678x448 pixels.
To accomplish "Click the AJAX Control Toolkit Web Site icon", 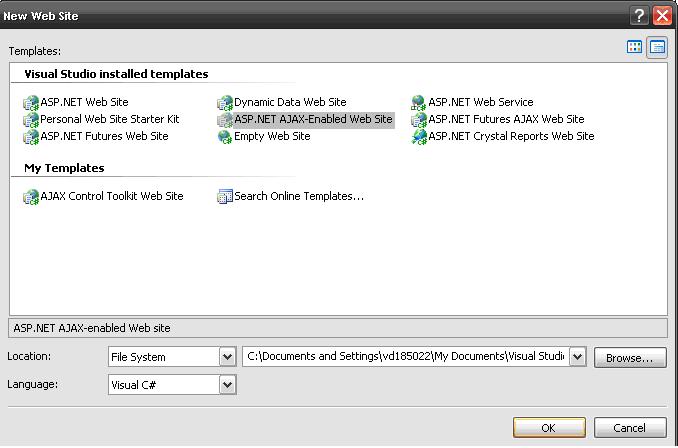I will pyautogui.click(x=31, y=197).
